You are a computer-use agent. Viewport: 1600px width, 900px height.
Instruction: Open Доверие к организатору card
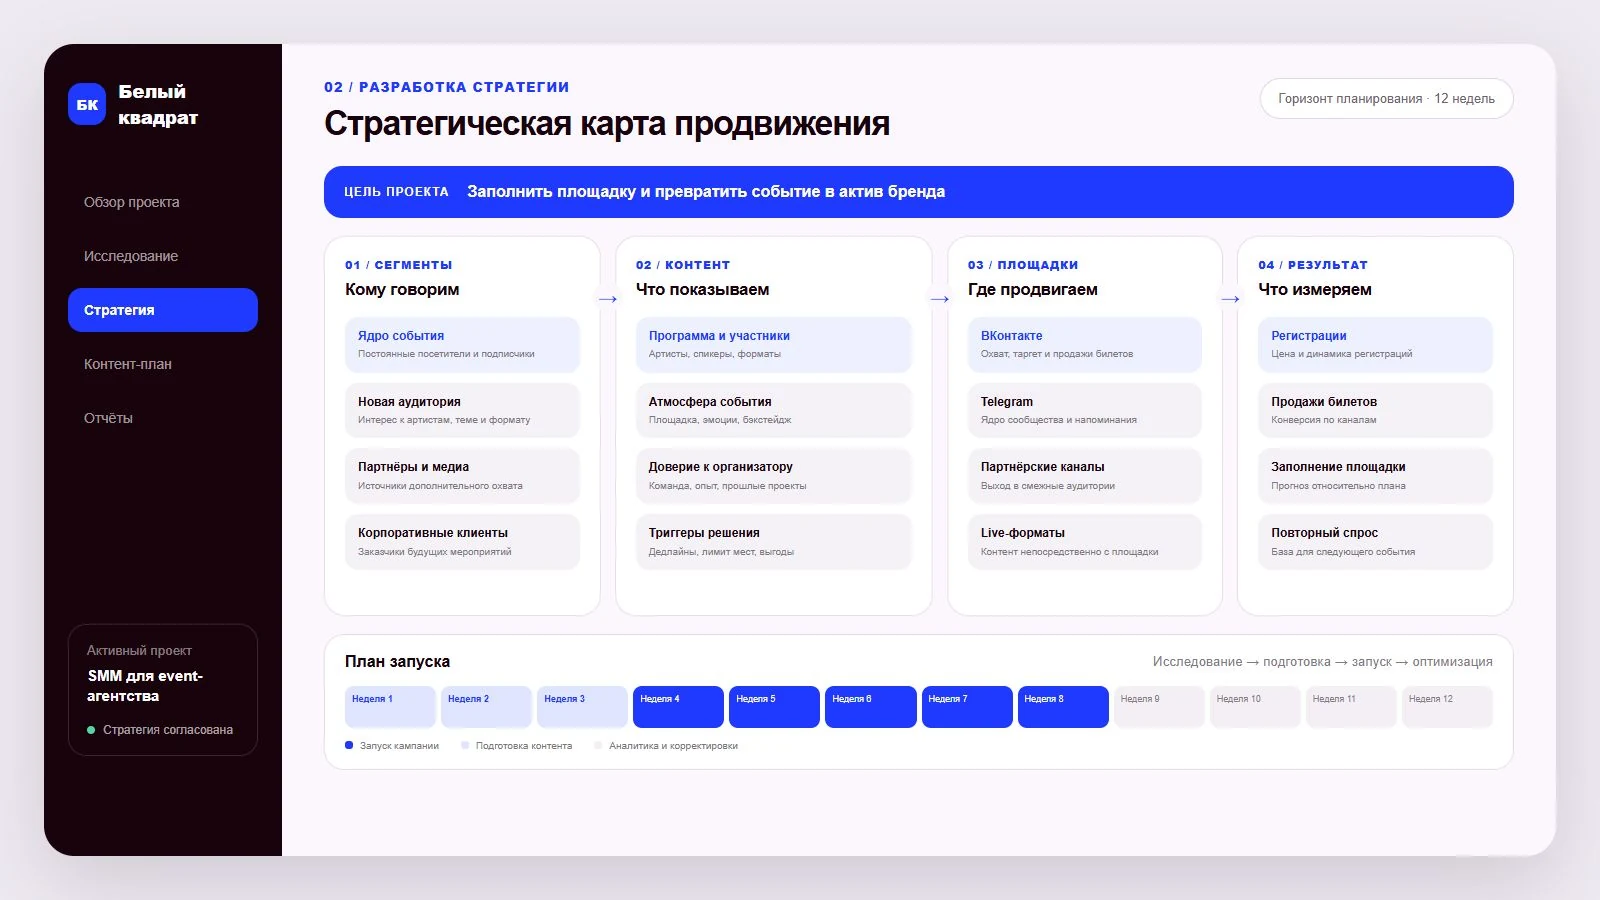[x=773, y=476]
